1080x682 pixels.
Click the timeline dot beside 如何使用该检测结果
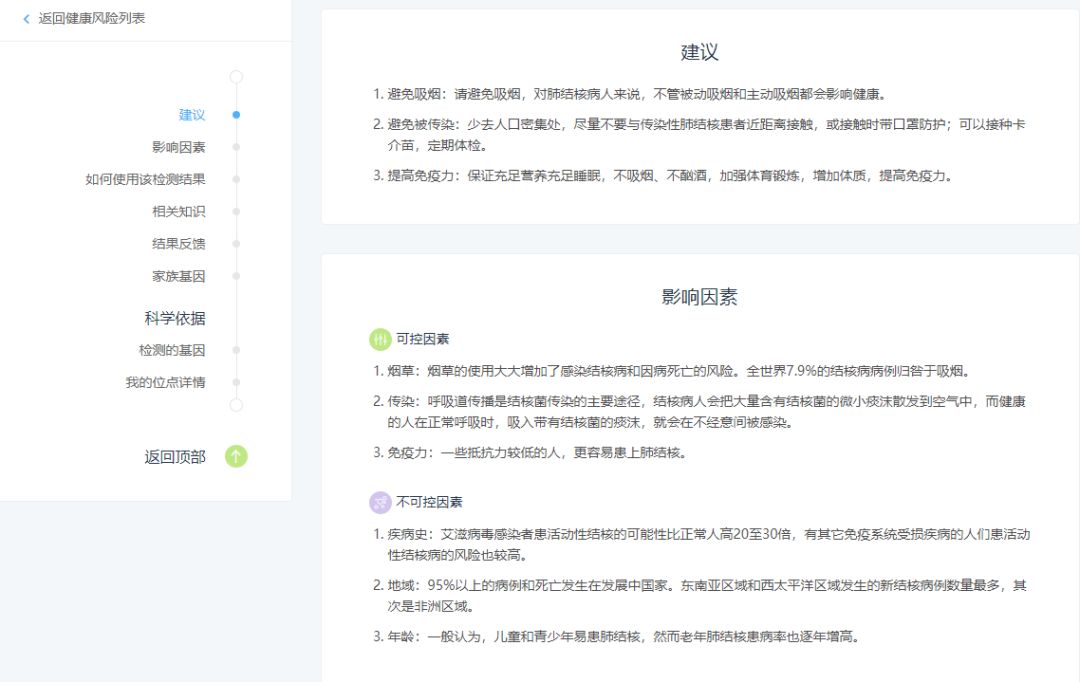tap(236, 179)
